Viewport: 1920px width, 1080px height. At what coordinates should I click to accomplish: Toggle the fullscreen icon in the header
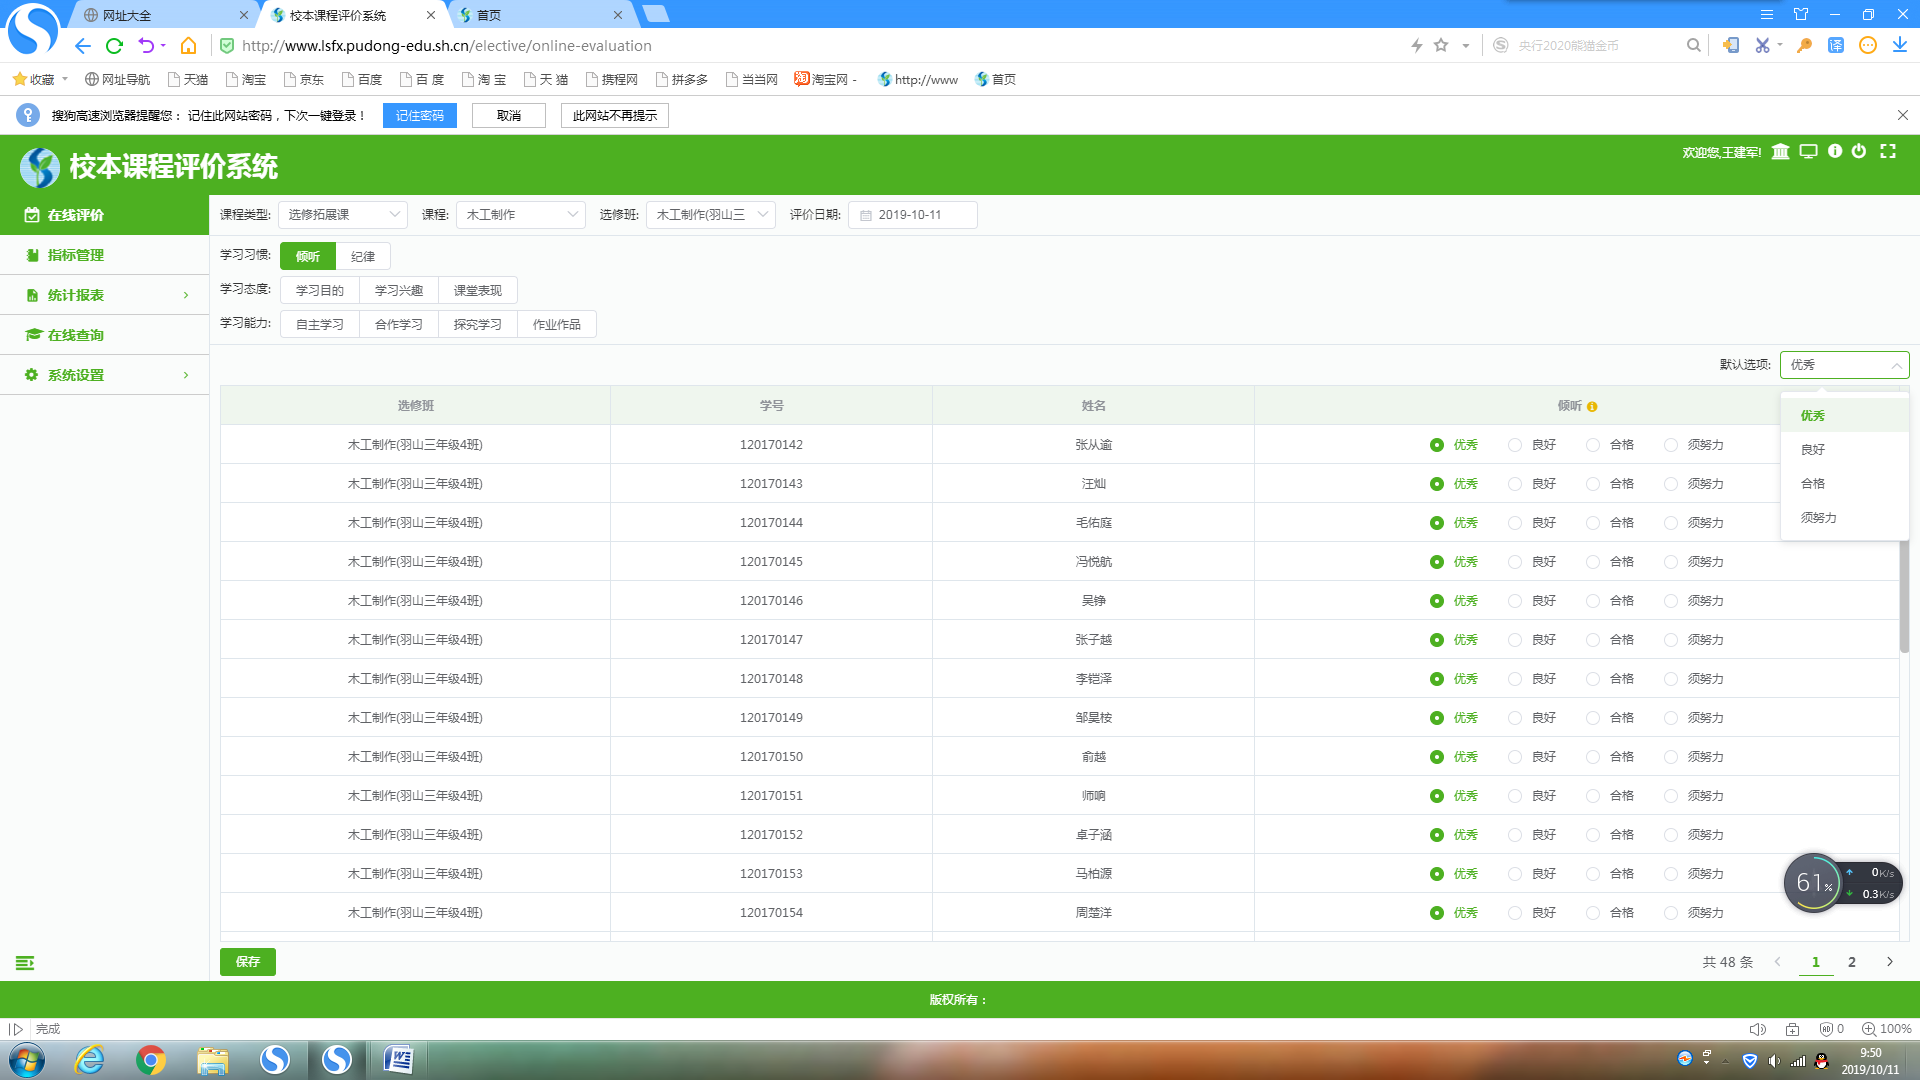pos(1888,151)
